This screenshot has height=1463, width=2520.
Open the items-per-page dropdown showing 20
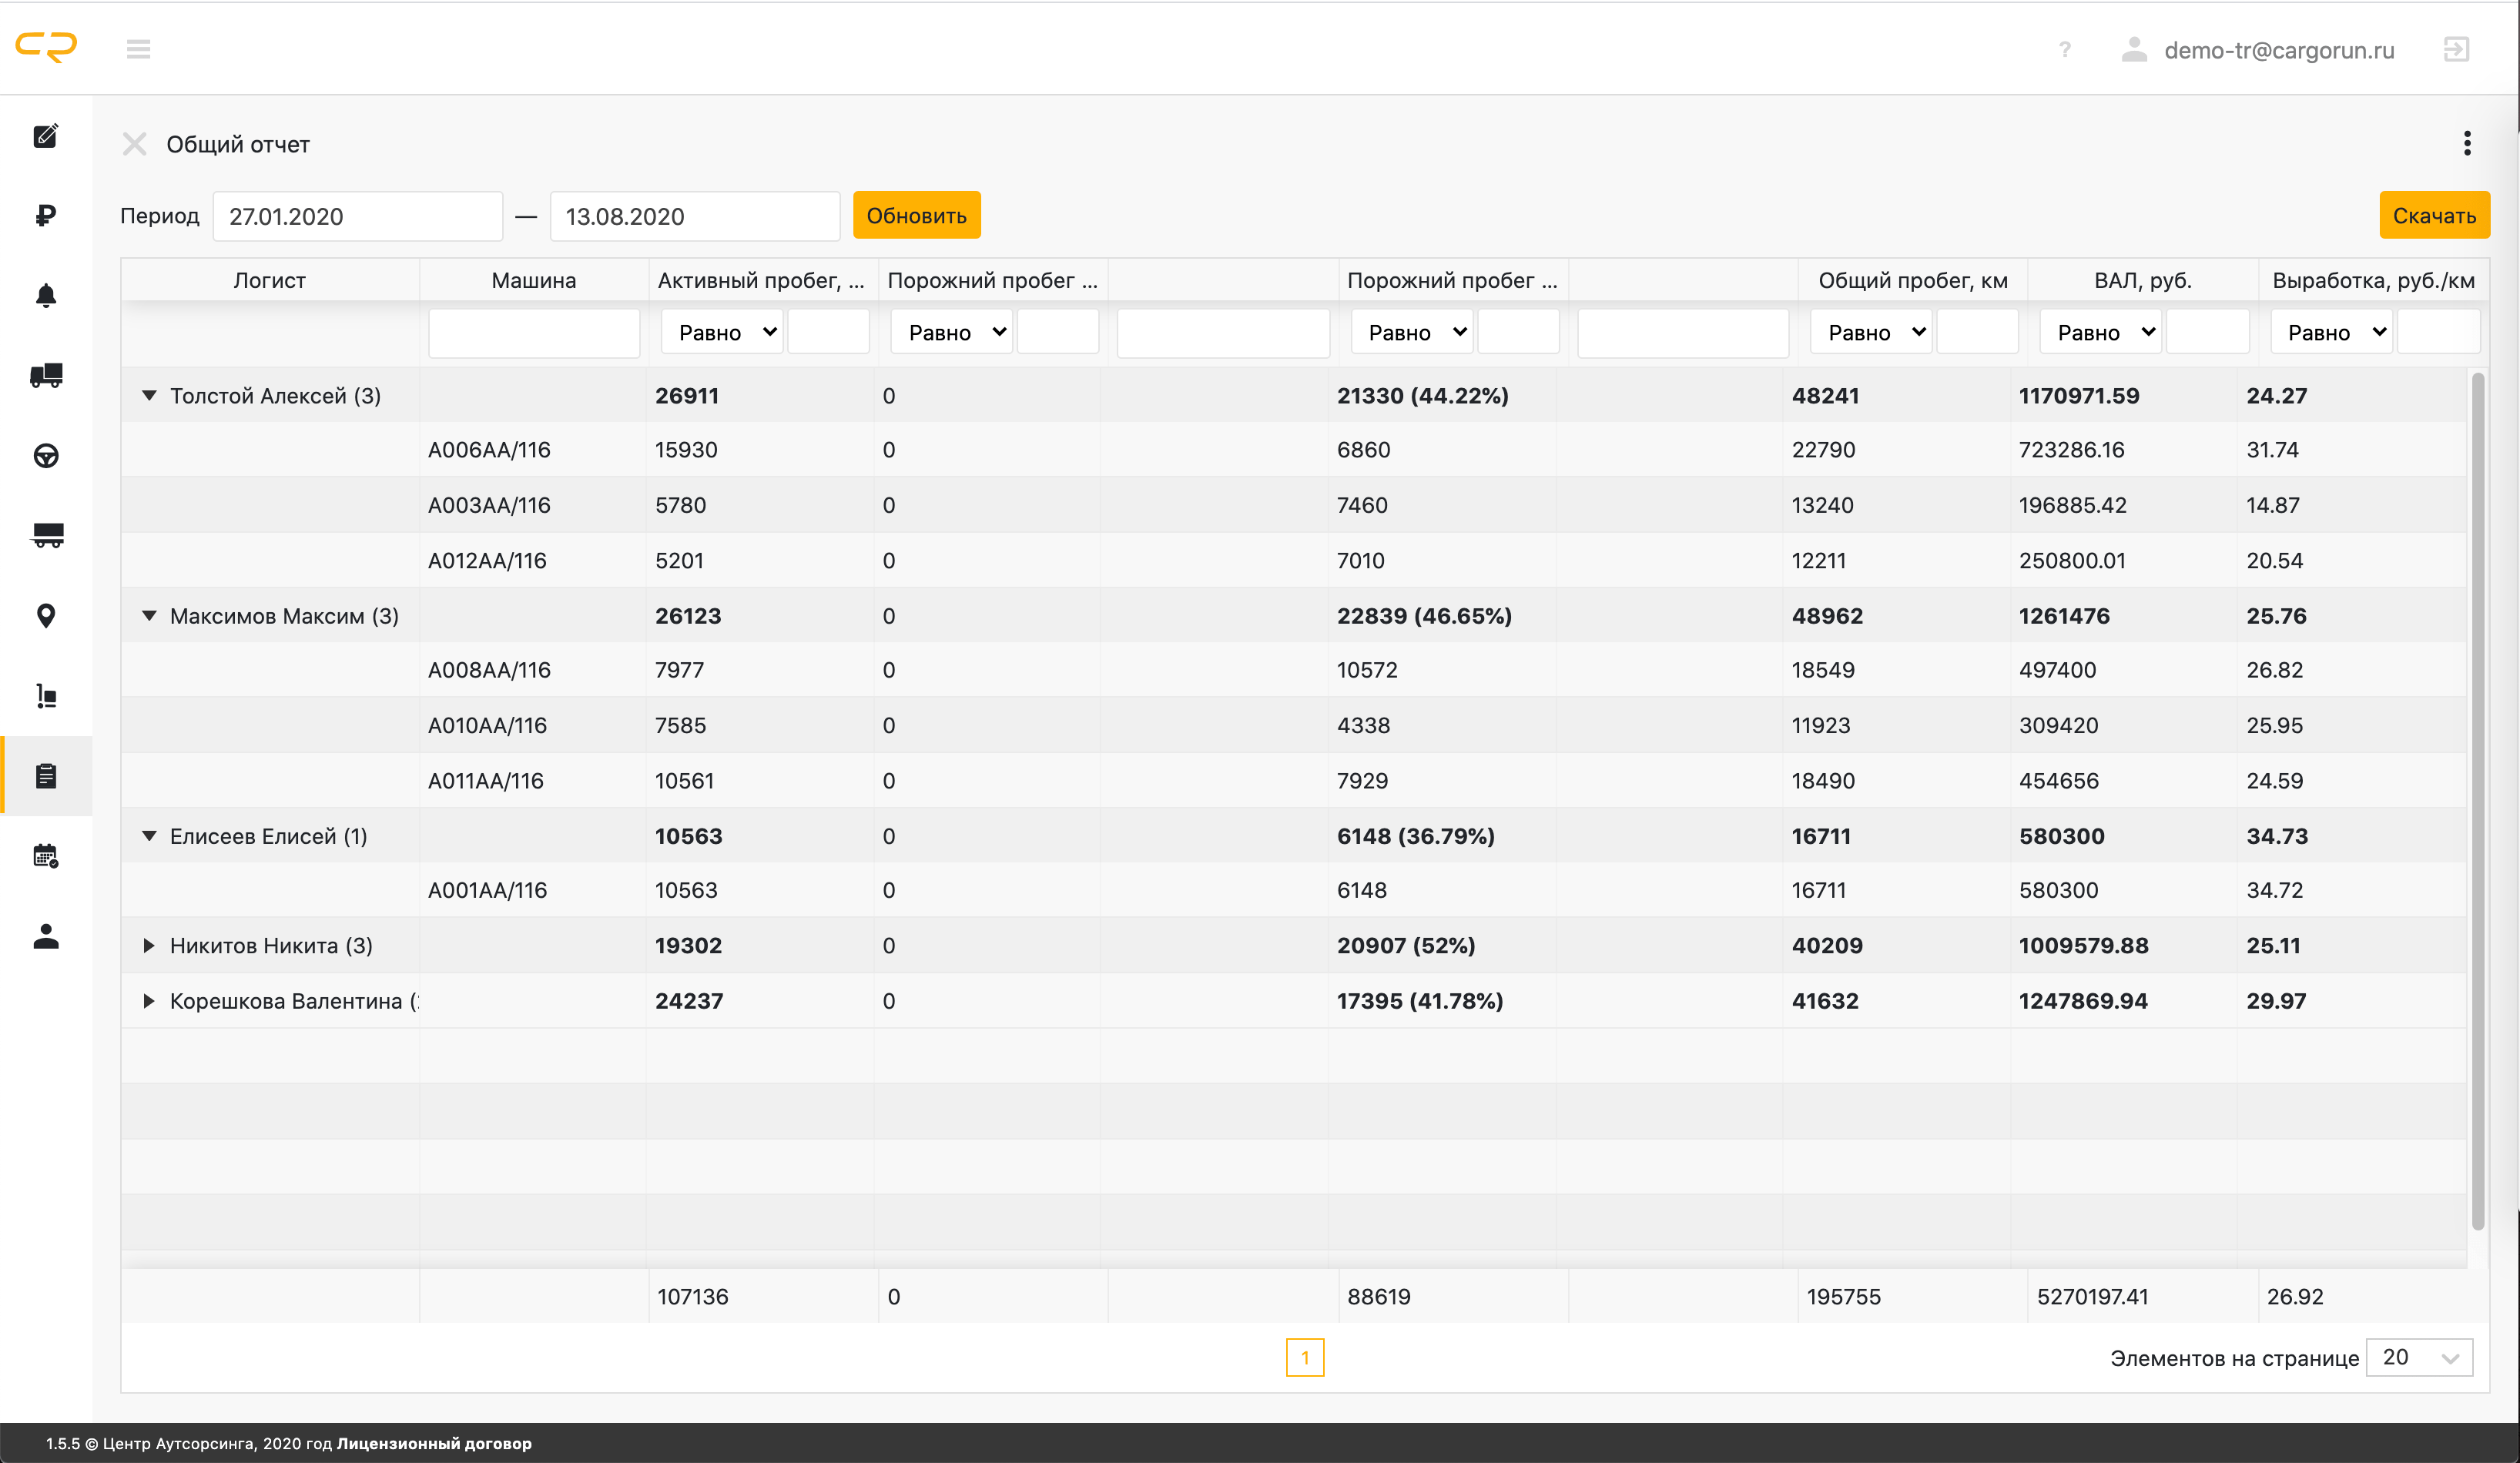click(x=2419, y=1358)
